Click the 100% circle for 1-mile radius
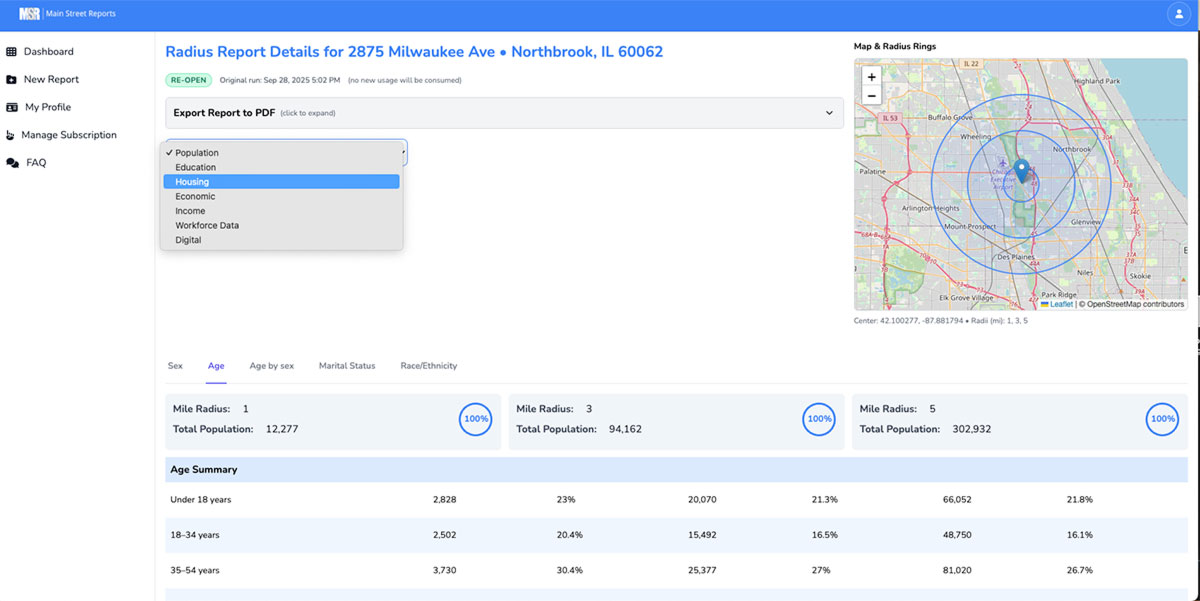 tap(475, 419)
